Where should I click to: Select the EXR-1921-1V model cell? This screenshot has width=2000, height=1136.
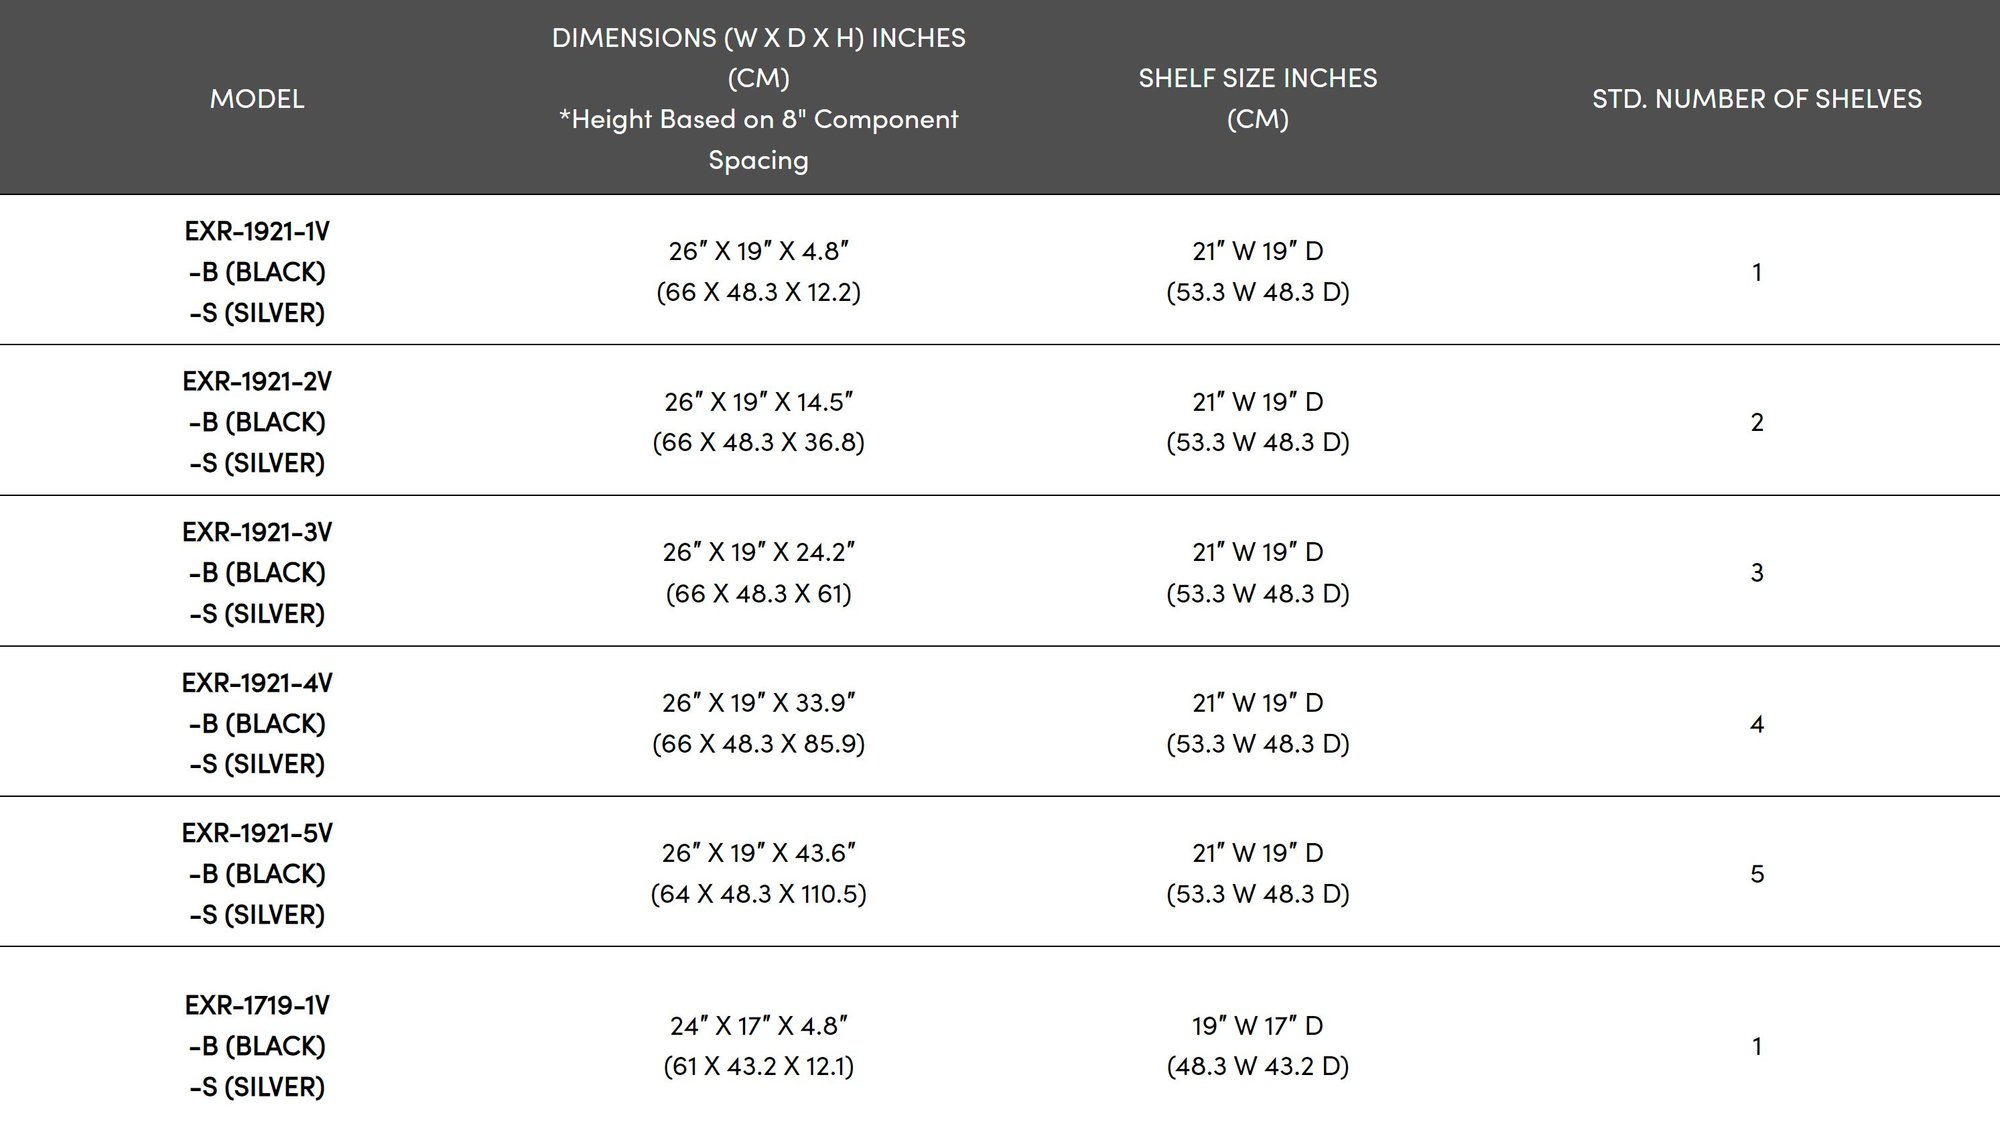pos(257,271)
